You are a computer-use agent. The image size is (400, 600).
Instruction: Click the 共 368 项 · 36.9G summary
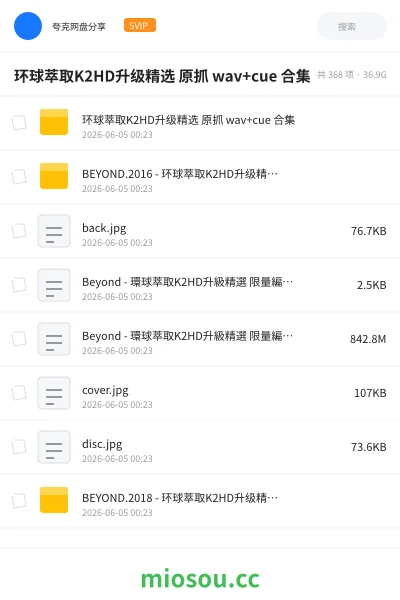352,75
